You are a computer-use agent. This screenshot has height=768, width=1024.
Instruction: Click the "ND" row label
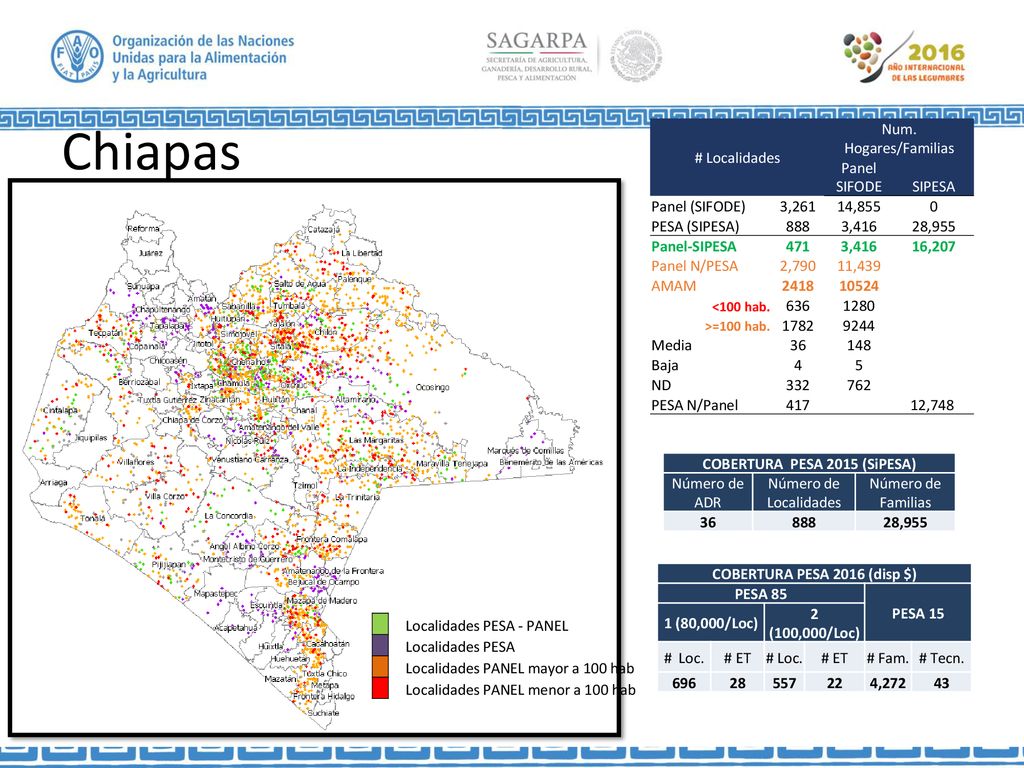tap(661, 385)
